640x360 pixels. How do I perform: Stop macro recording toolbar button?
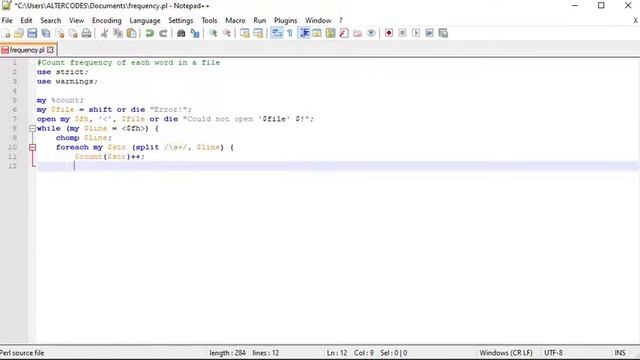(402, 33)
